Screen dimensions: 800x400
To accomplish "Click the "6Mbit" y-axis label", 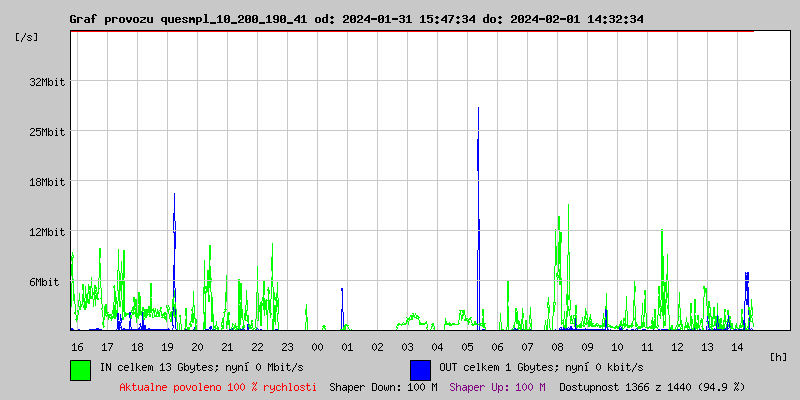I will 44,282.
